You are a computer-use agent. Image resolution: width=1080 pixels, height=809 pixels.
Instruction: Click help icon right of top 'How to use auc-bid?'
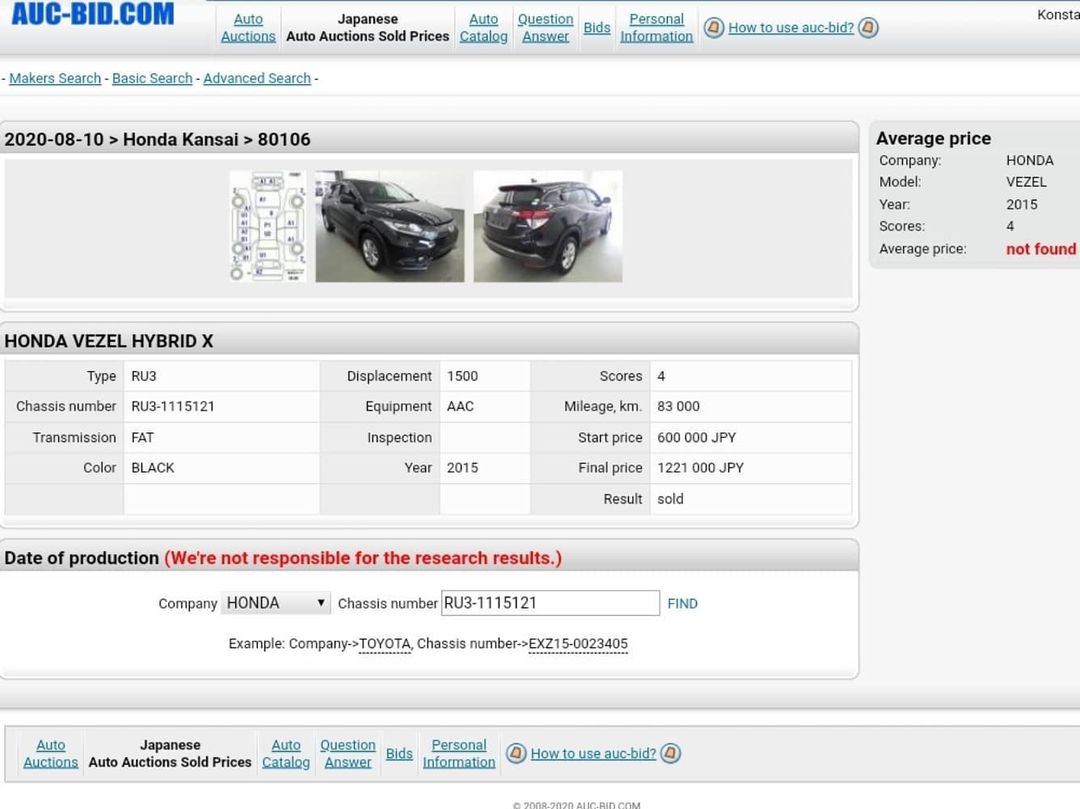pyautogui.click(x=869, y=28)
